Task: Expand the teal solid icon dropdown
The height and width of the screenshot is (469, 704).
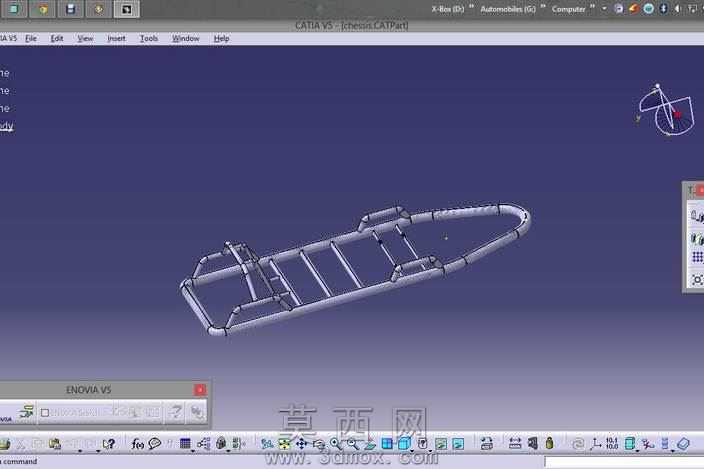Action: 637,450
